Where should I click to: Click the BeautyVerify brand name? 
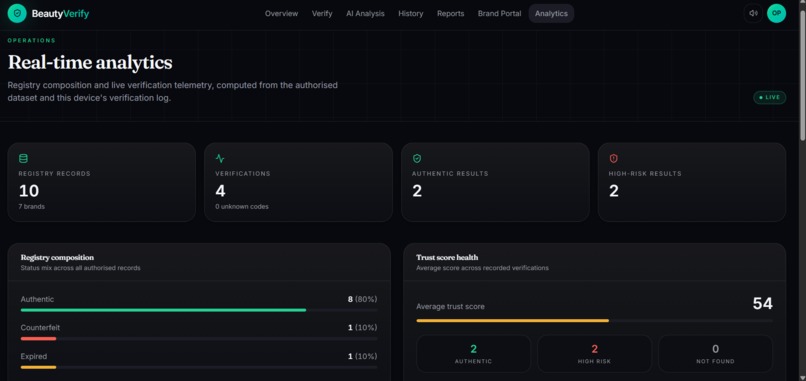point(60,14)
